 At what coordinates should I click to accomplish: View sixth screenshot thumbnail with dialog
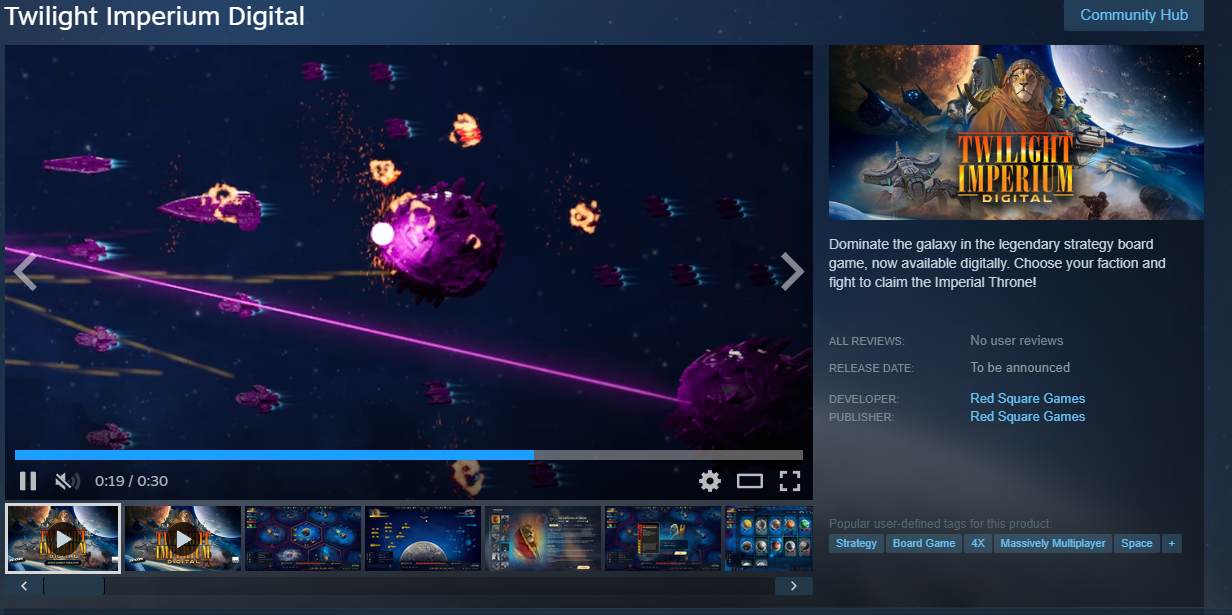click(663, 538)
